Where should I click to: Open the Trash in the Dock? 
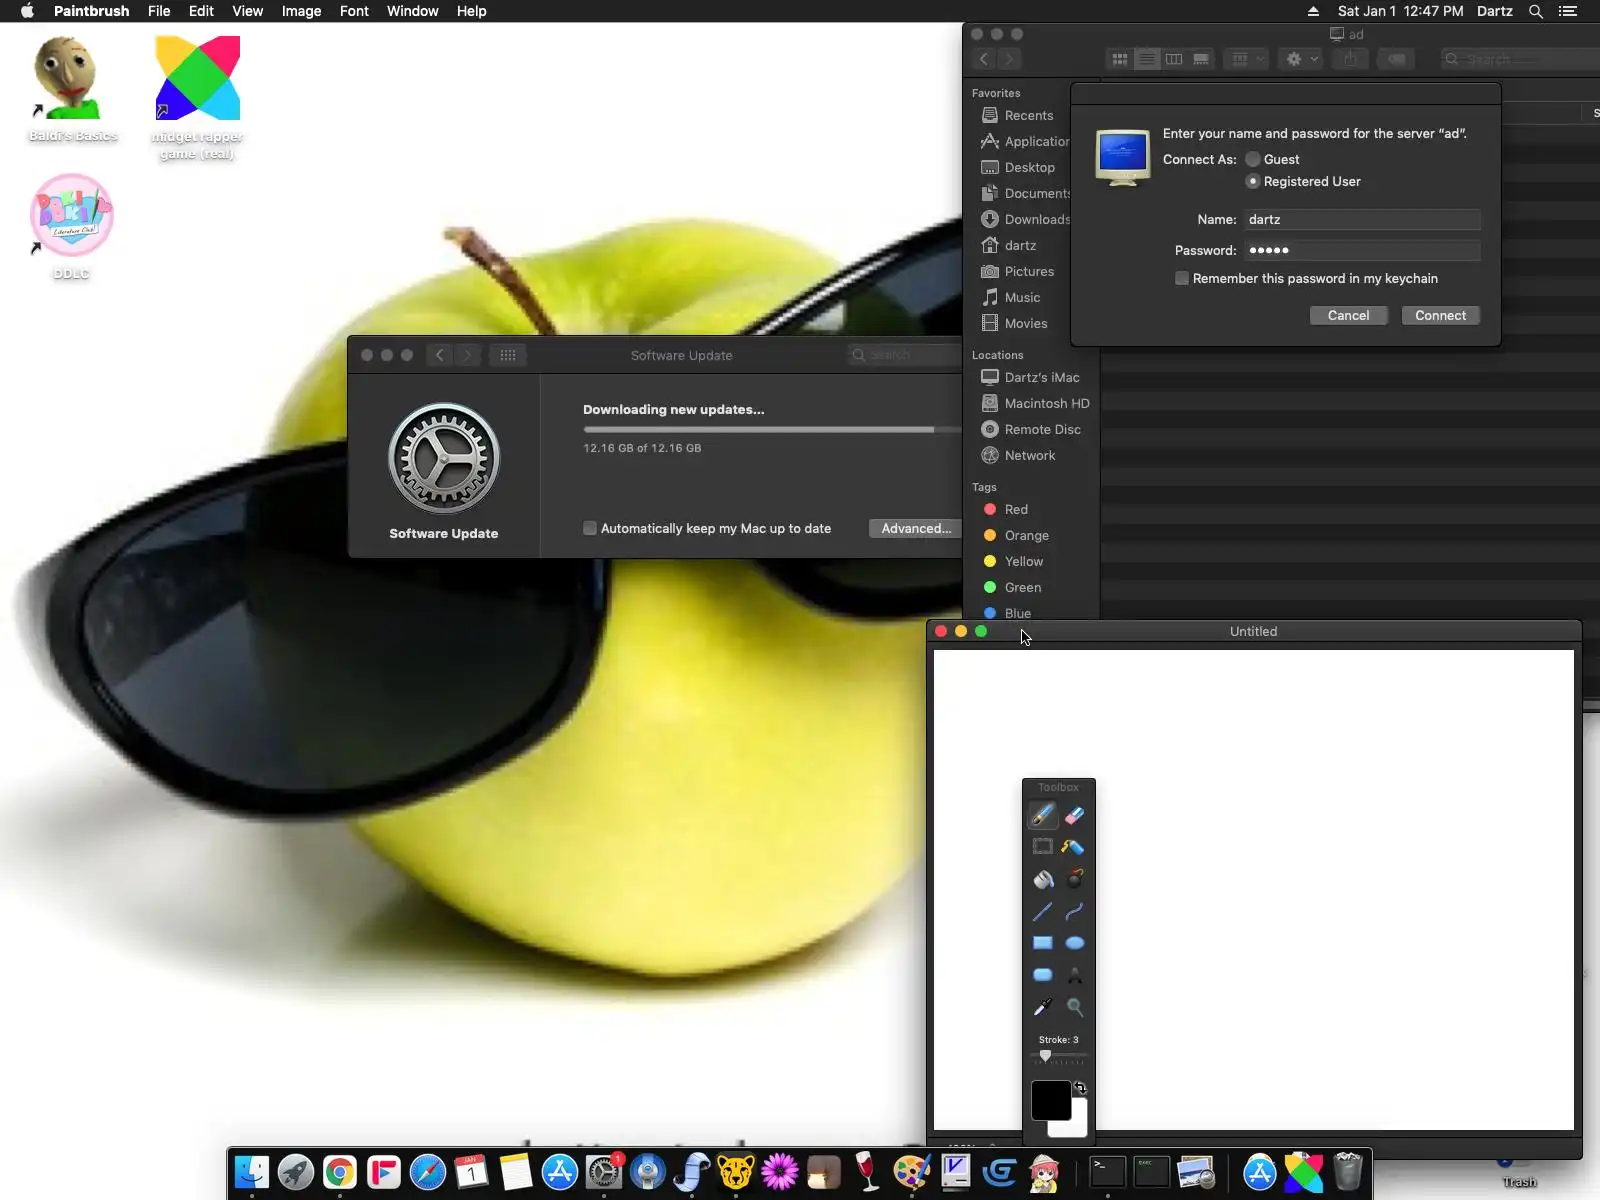(x=1348, y=1172)
